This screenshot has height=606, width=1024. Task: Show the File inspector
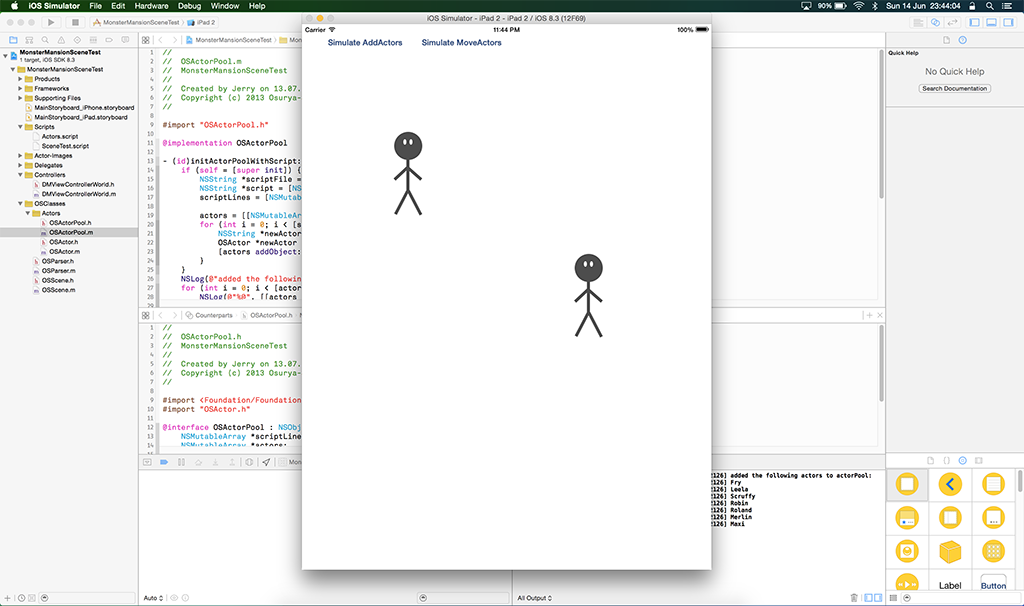(x=946, y=40)
